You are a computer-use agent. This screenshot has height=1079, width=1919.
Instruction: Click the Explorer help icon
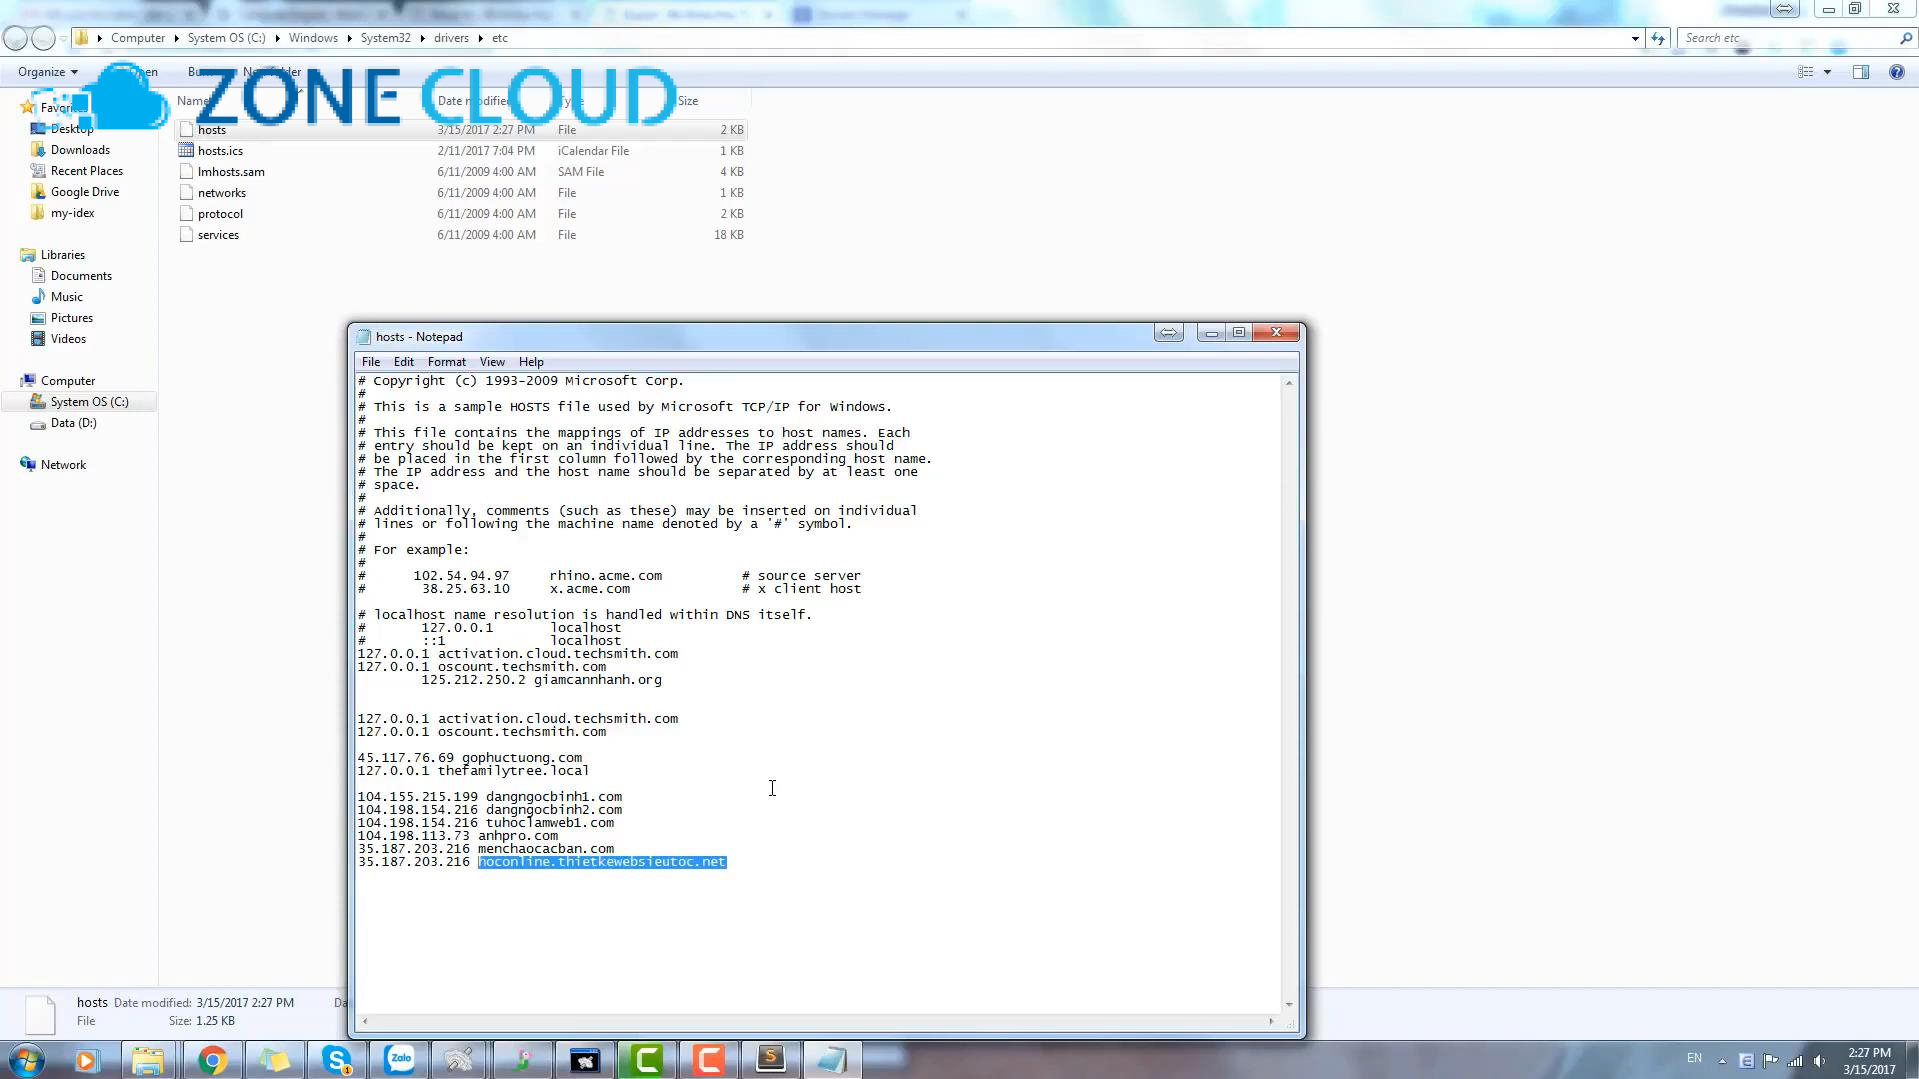1896,72
